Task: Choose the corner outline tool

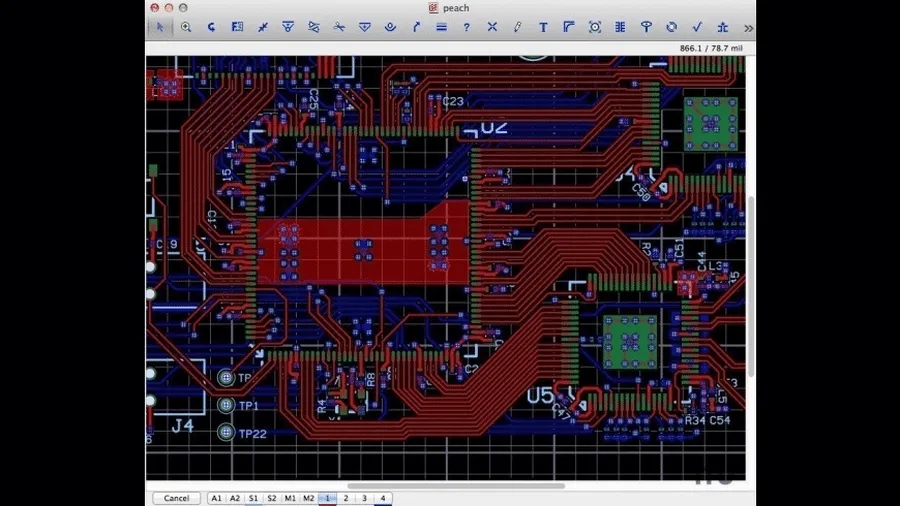Action: 569,27
